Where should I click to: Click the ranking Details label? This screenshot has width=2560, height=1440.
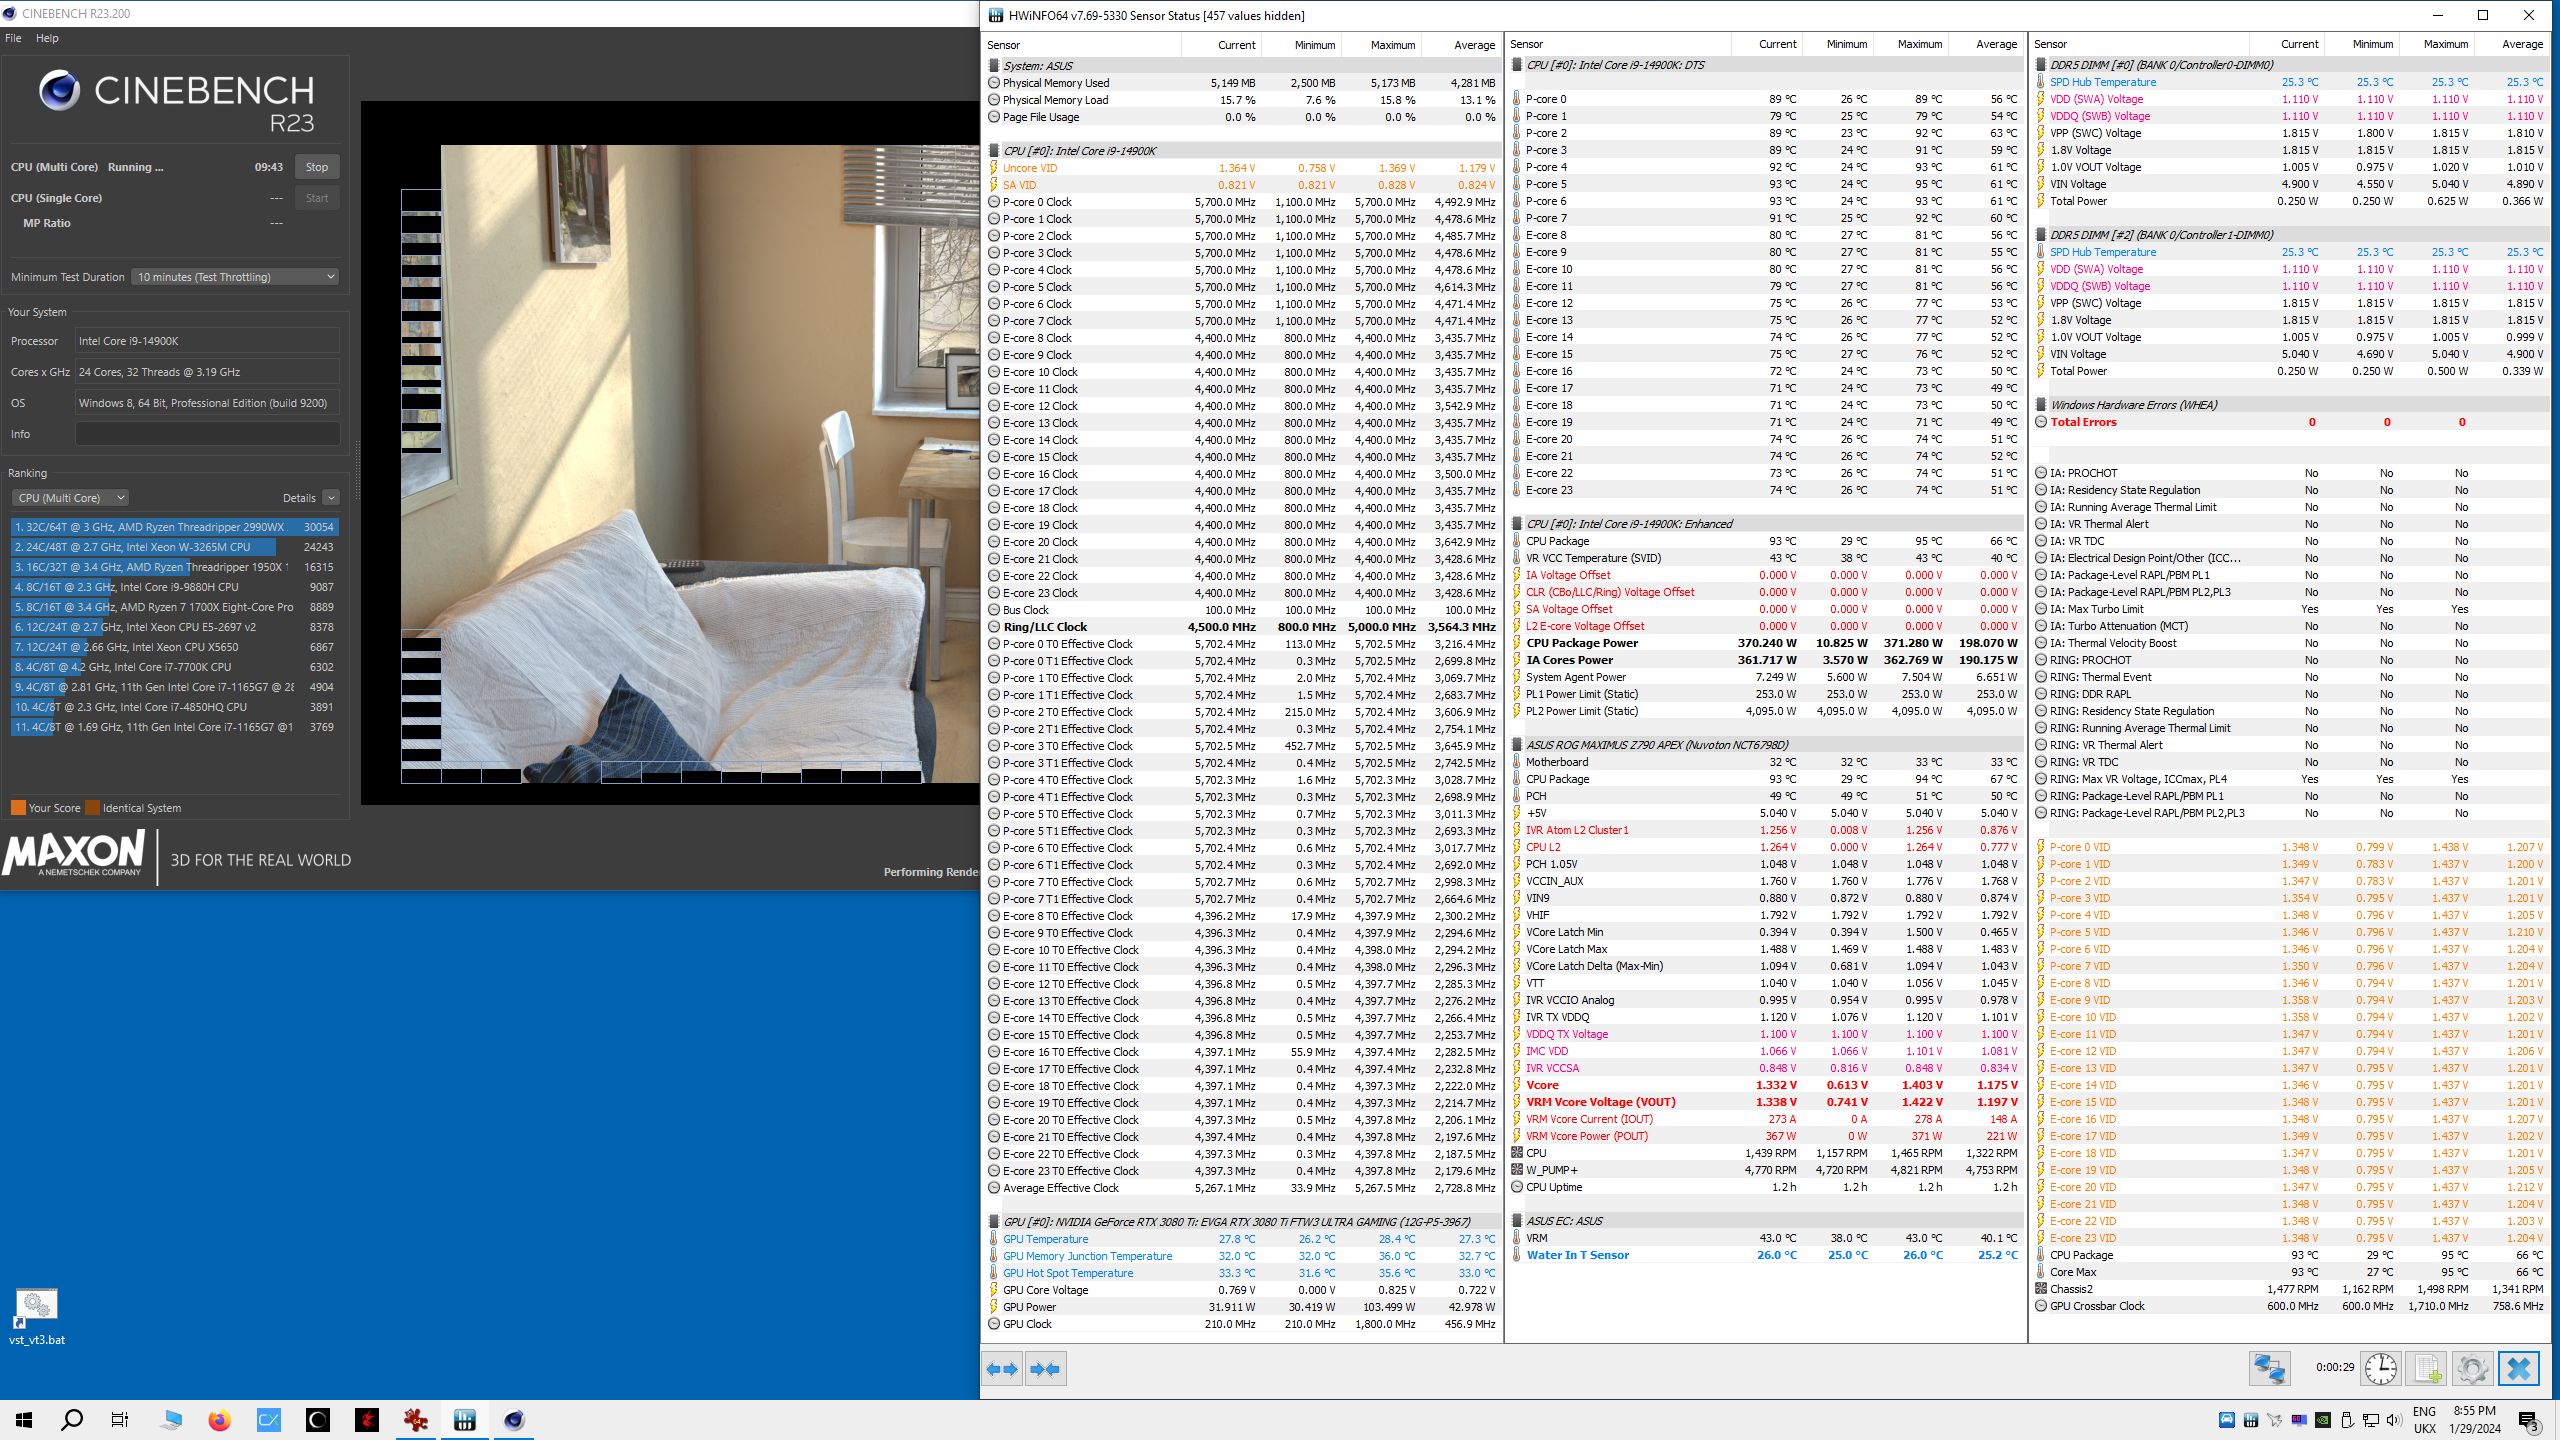pos(299,498)
